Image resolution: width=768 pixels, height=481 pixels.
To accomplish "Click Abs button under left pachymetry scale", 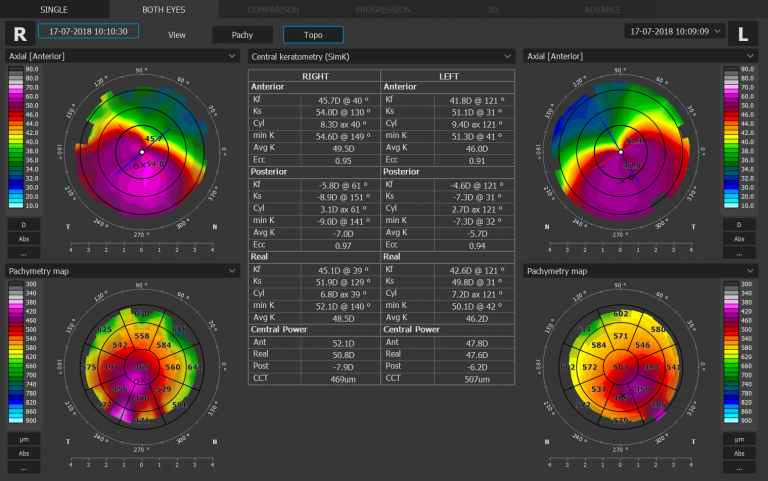I will pos(739,454).
